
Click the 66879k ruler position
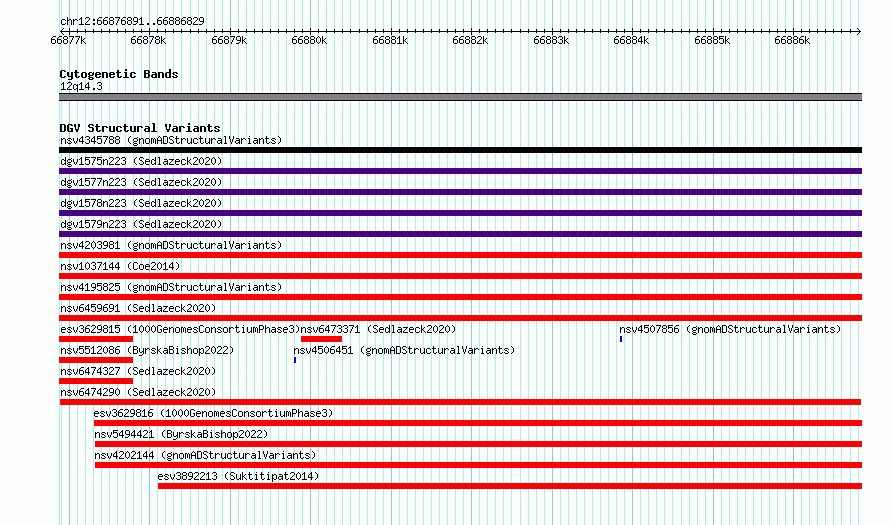pyautogui.click(x=229, y=40)
